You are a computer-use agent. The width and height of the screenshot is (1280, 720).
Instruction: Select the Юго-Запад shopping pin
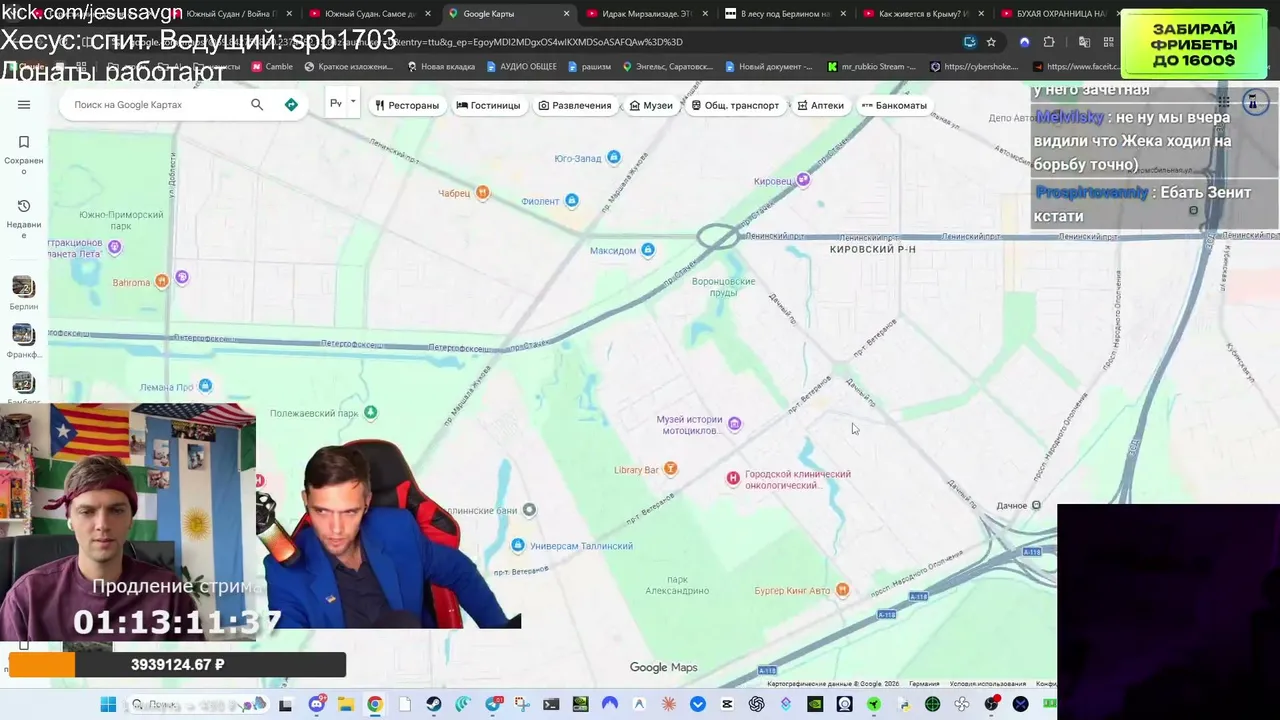pos(614,157)
